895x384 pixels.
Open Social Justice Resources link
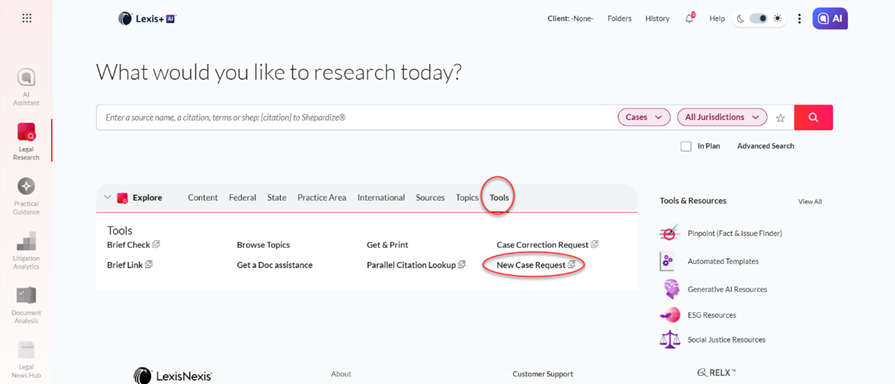pos(726,340)
